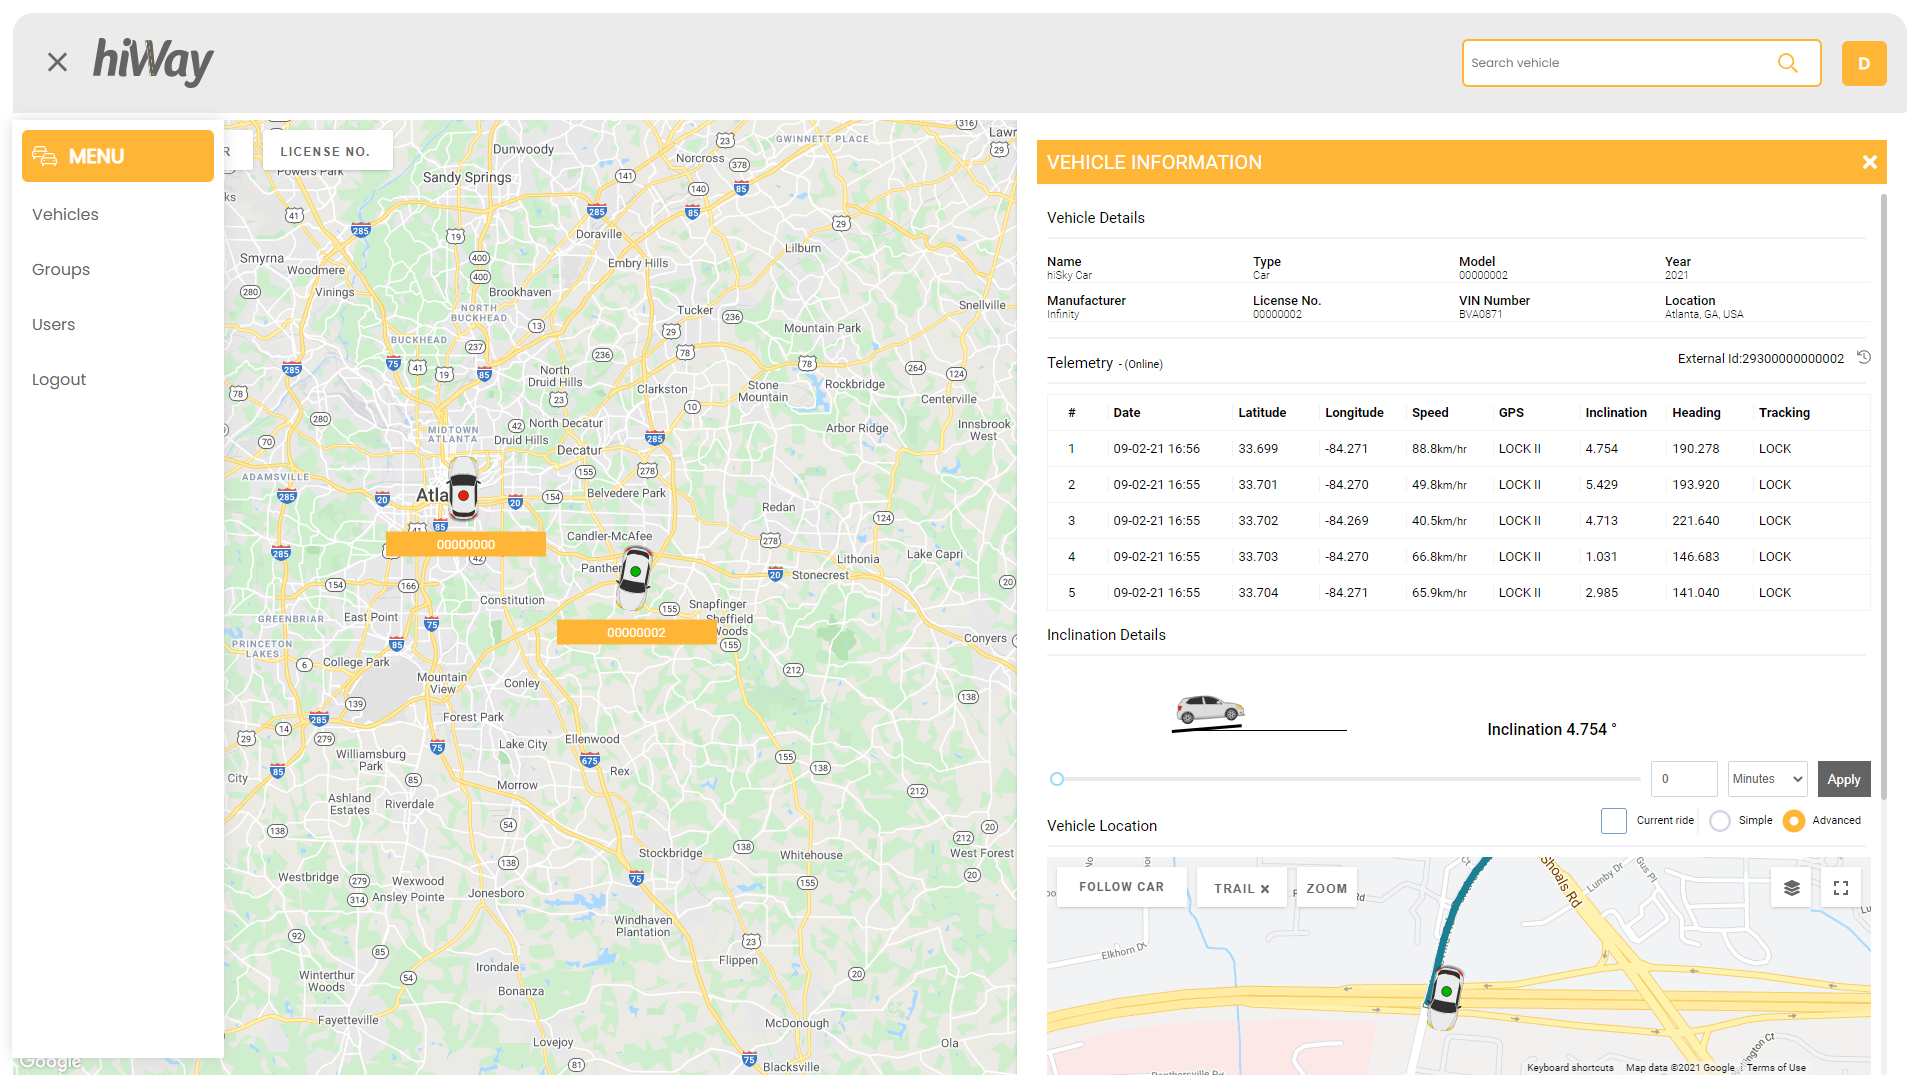Image resolution: width=1920 pixels, height=1080 pixels.
Task: Click the search magnifier icon
Action: pos(1787,63)
